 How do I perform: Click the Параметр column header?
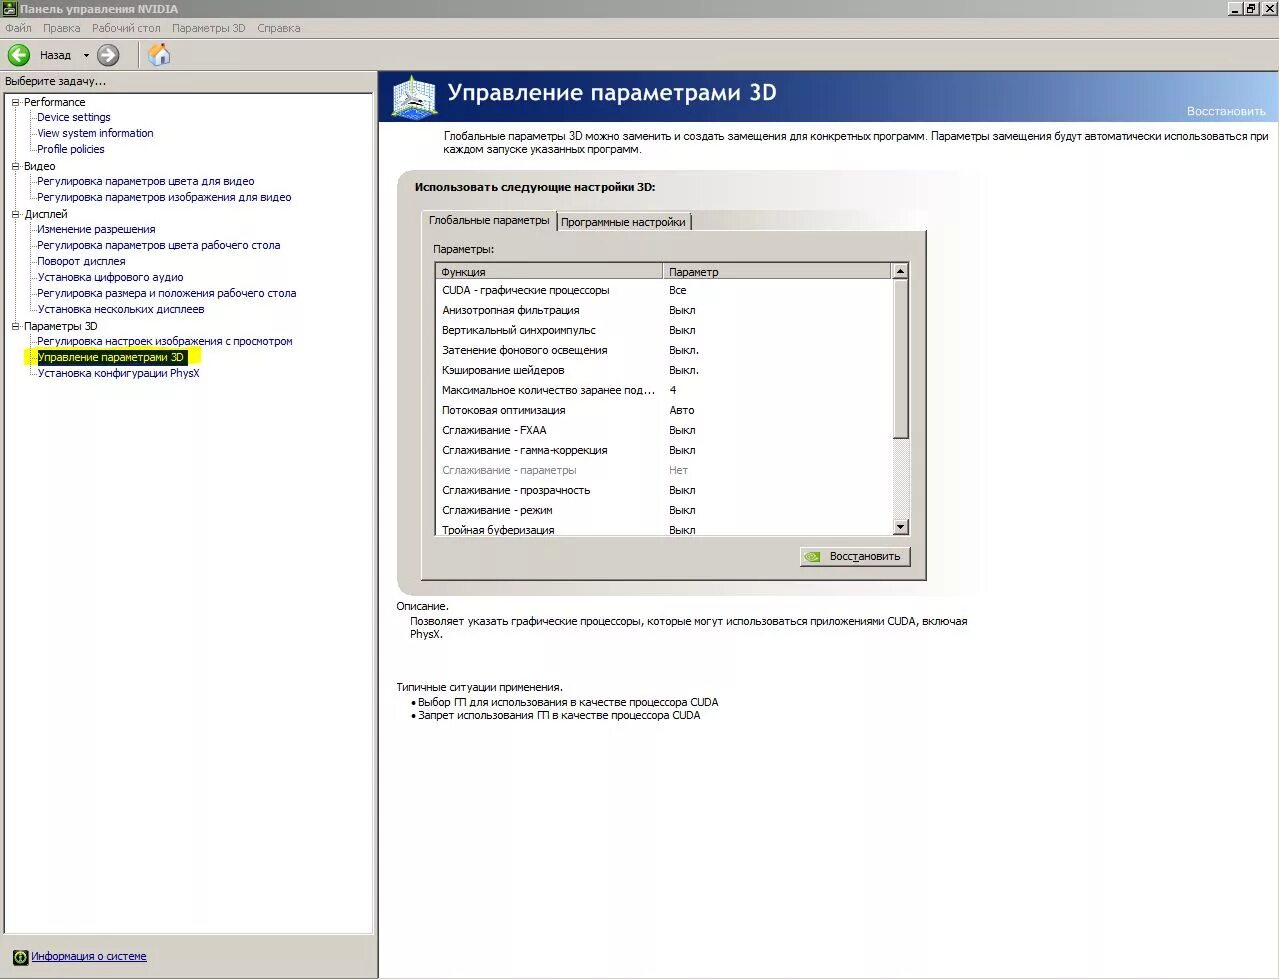[x=777, y=271]
